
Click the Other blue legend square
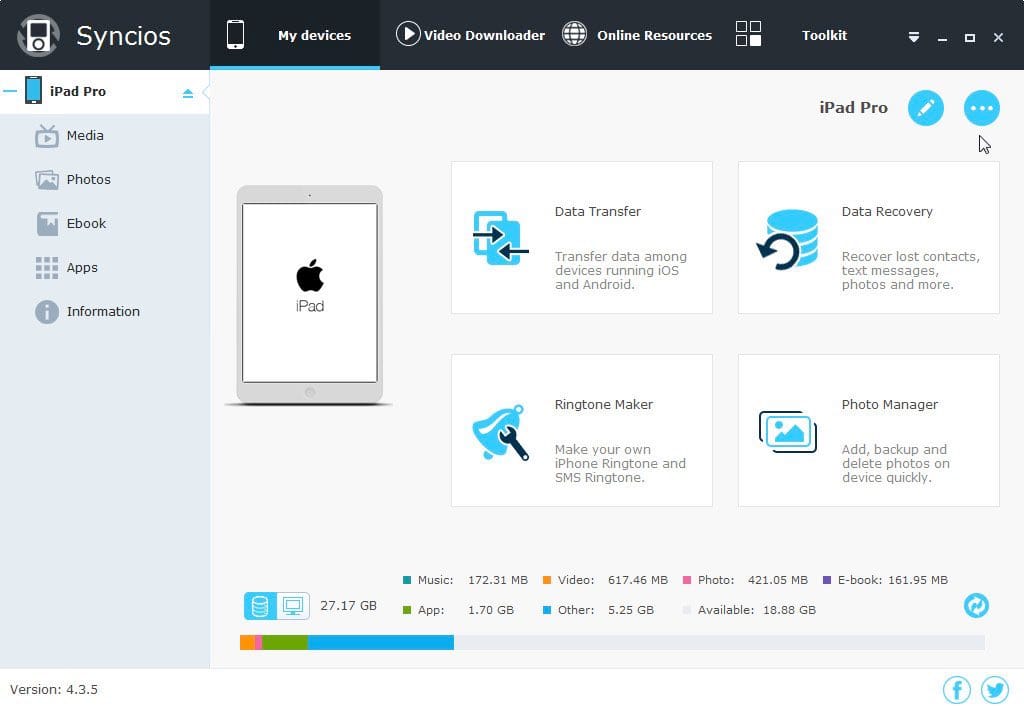click(x=547, y=610)
